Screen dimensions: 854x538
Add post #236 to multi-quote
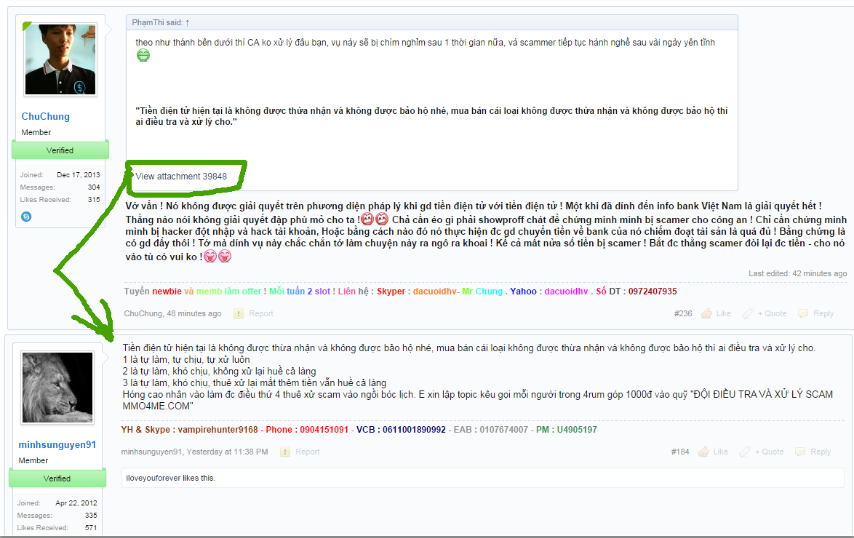tap(772, 314)
